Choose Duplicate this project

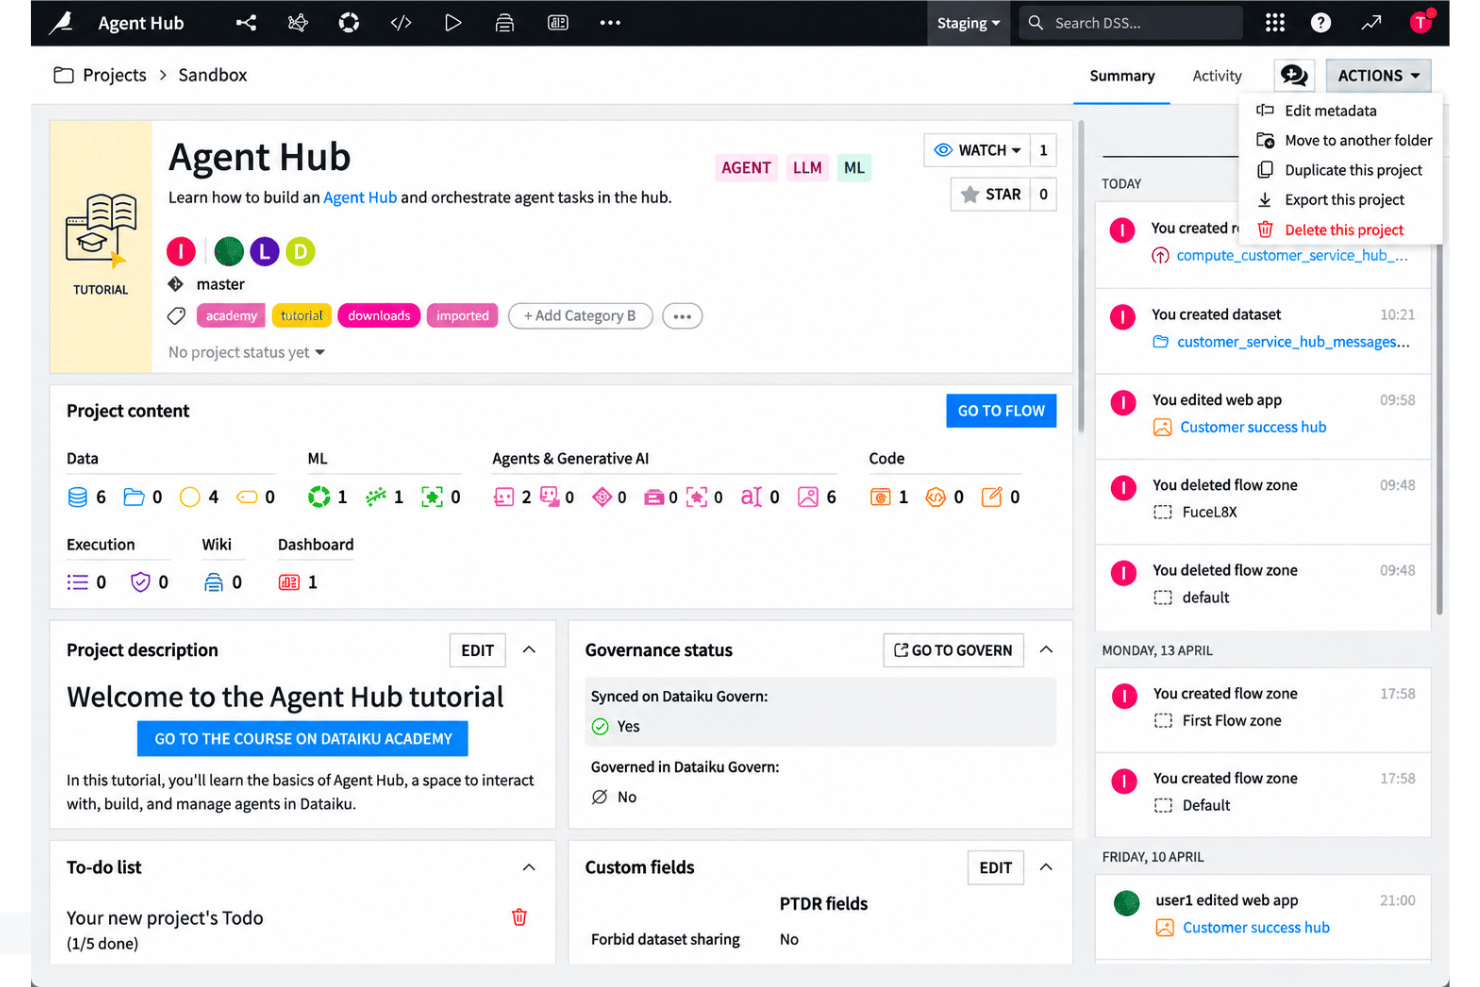pyautogui.click(x=1340, y=170)
